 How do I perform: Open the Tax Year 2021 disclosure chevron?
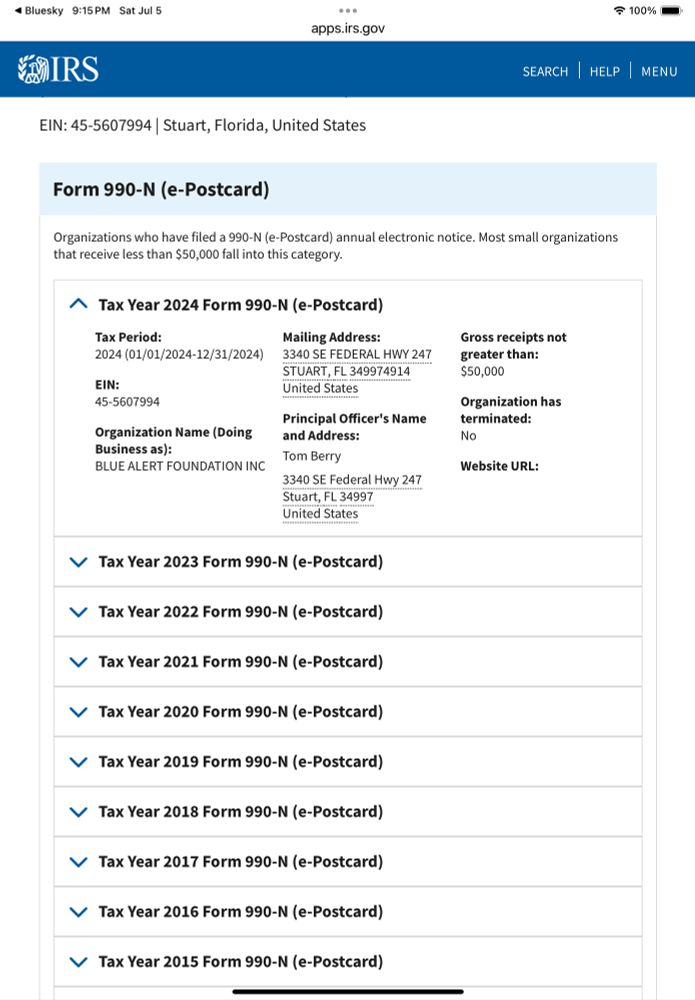(78, 662)
